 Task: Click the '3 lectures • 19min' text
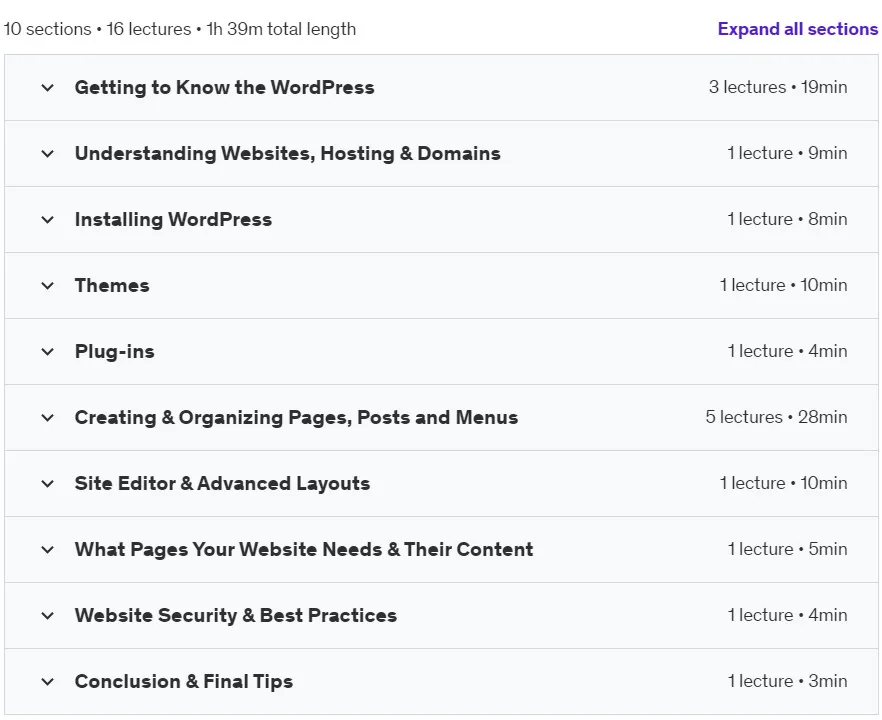778,87
